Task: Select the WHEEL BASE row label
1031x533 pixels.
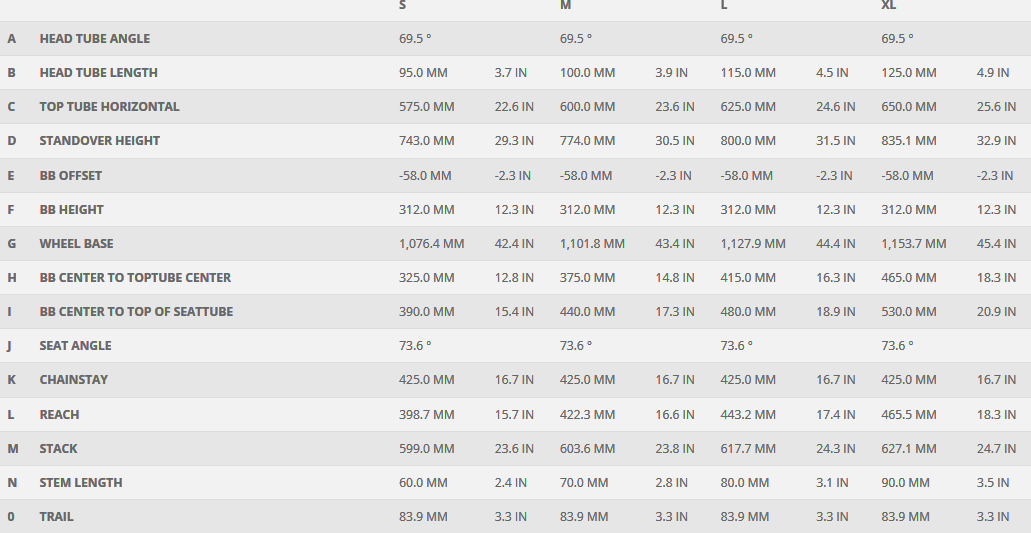Action: click(x=76, y=244)
